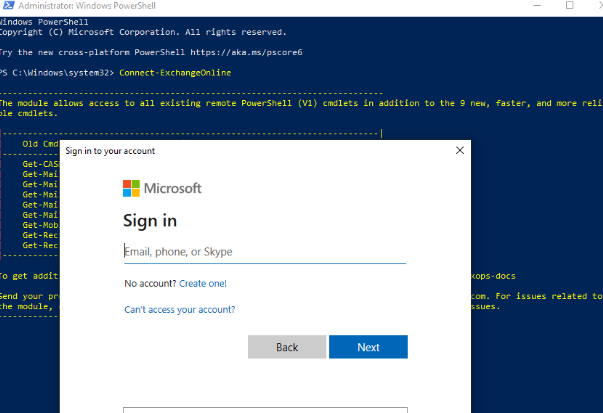Click the Sign in to your account dialog title
The height and width of the screenshot is (413, 603).
110,151
